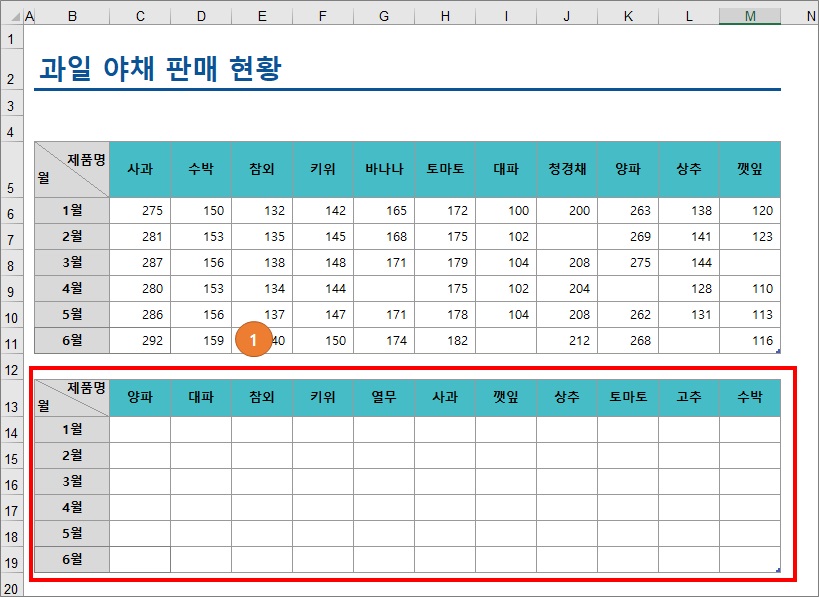Select cell with value 116
The height and width of the screenshot is (597, 819).
750,341
